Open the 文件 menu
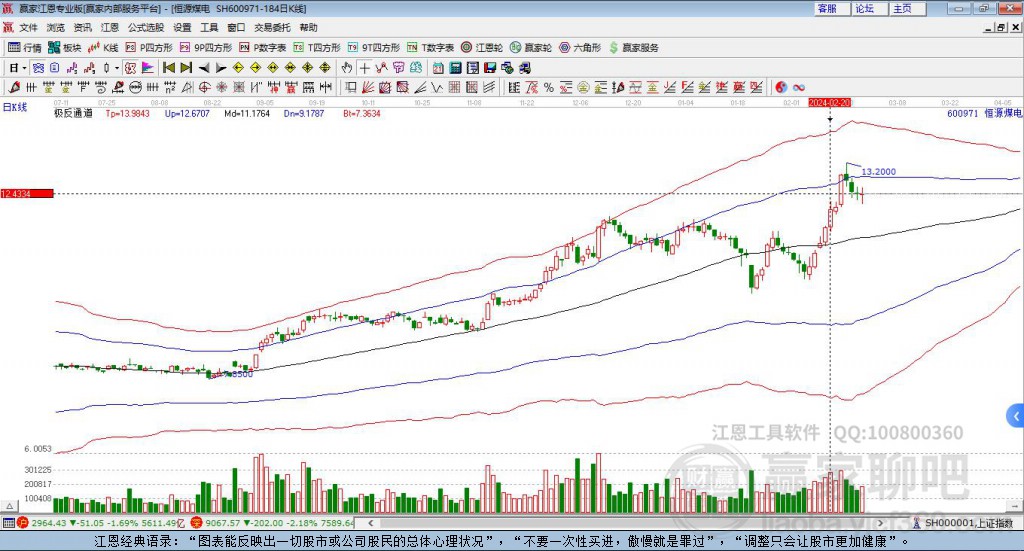Screen dimensions: 1024x551 pyautogui.click(x=29, y=27)
